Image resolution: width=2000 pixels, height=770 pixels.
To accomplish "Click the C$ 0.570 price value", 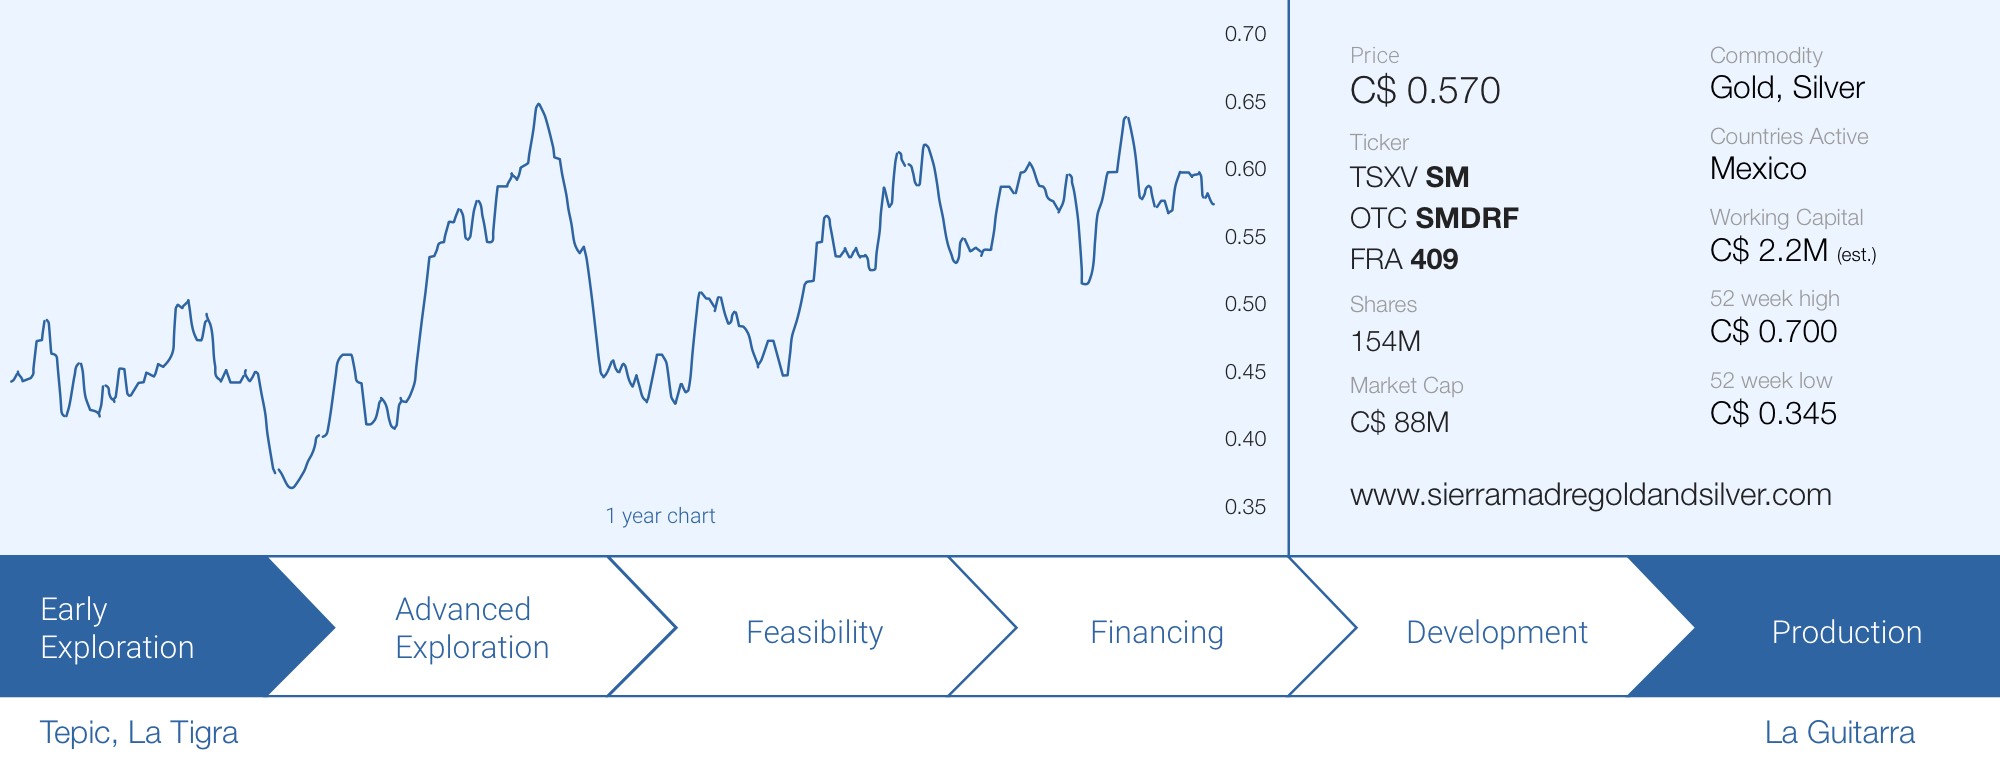I will (1425, 91).
